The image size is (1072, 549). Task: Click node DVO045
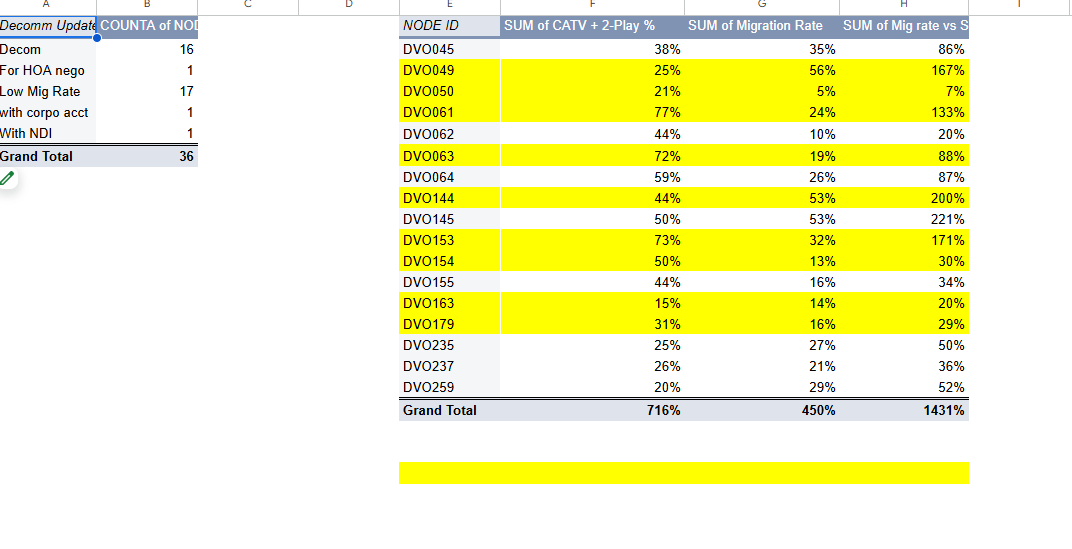(x=429, y=49)
